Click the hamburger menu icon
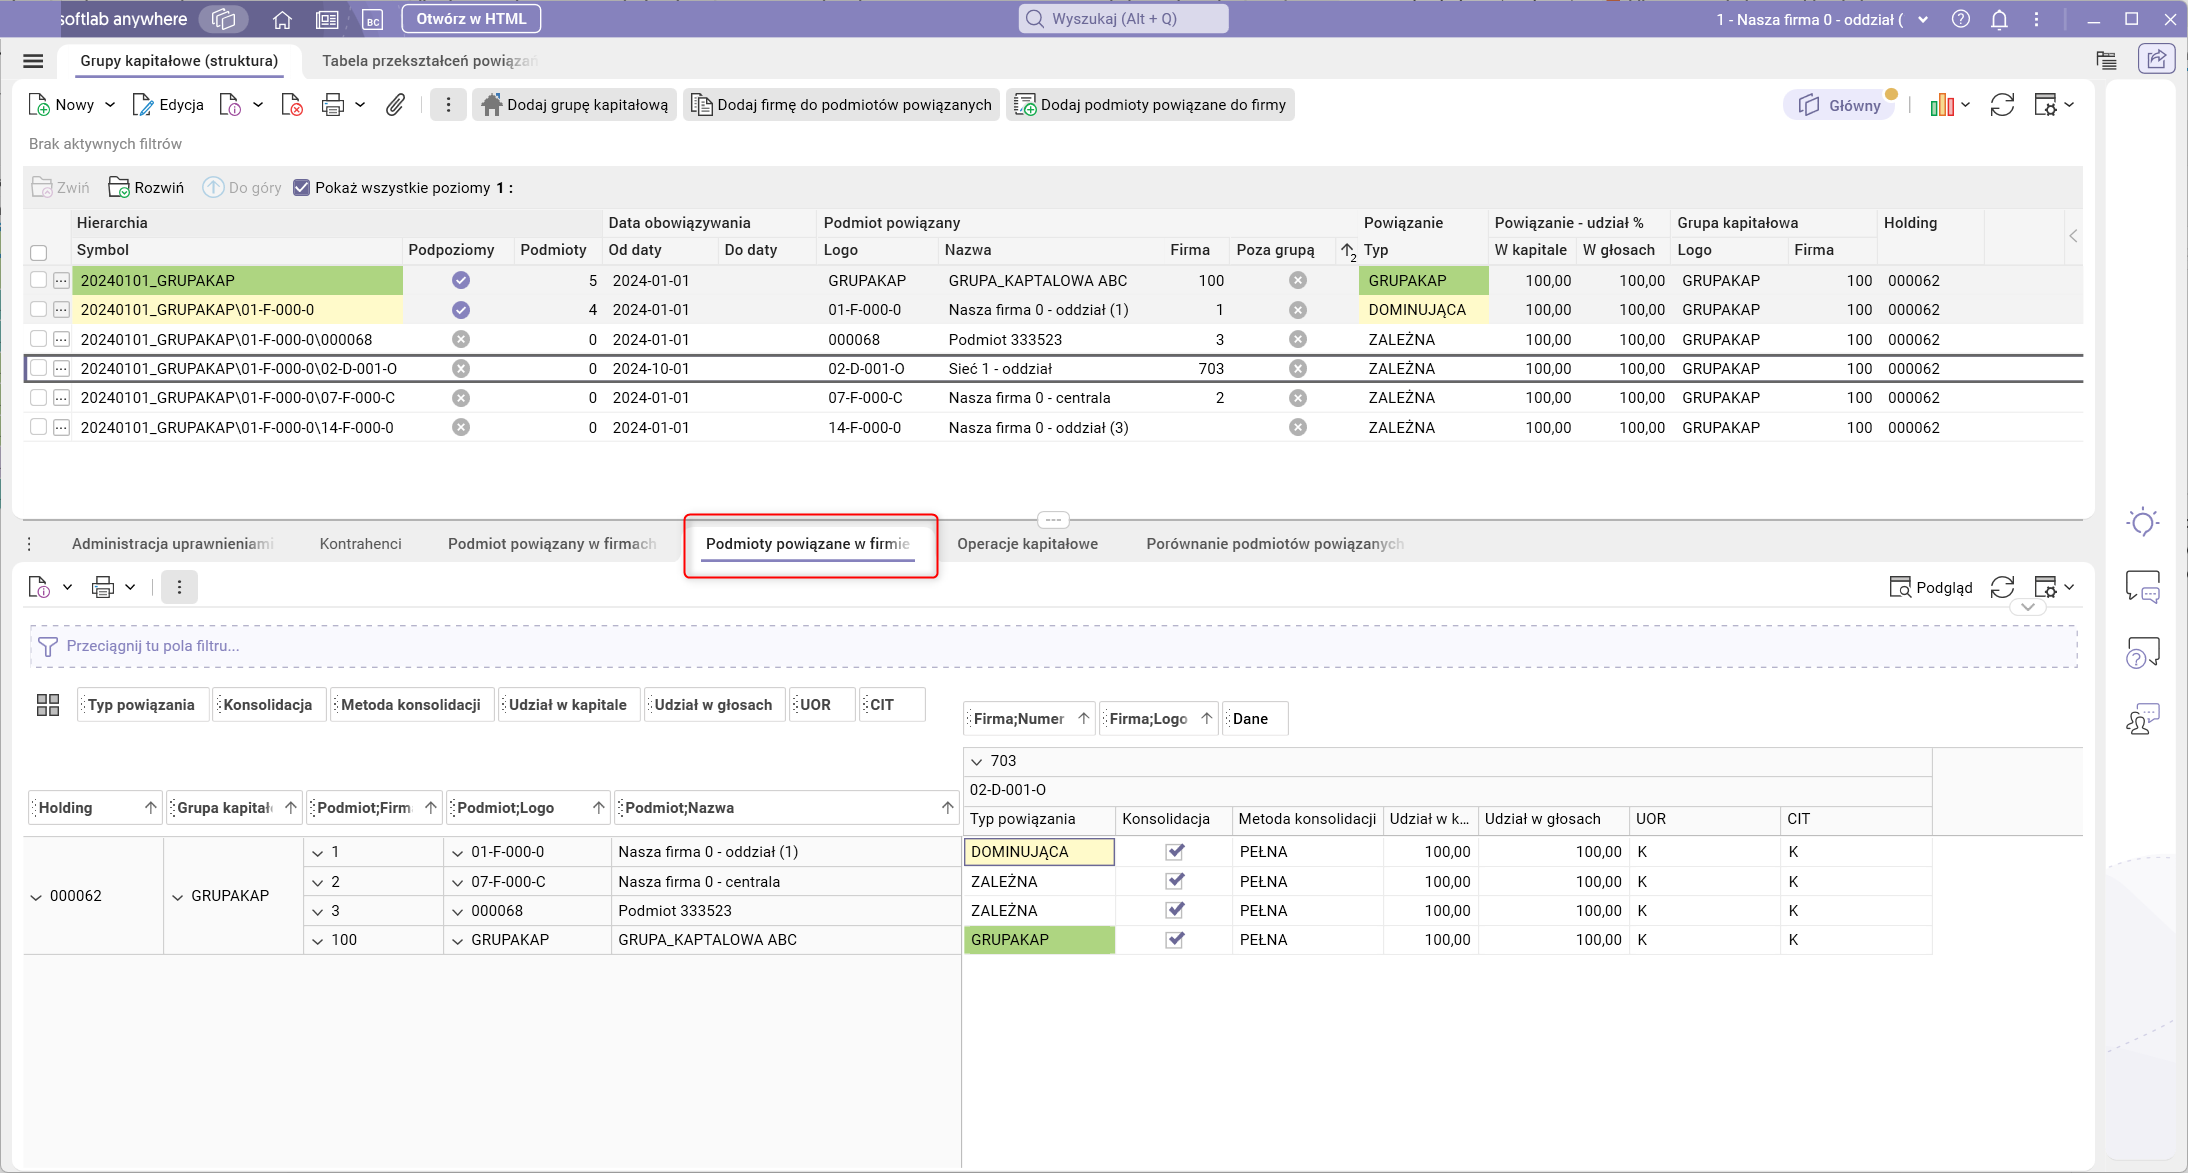The height and width of the screenshot is (1173, 2188). [x=33, y=61]
